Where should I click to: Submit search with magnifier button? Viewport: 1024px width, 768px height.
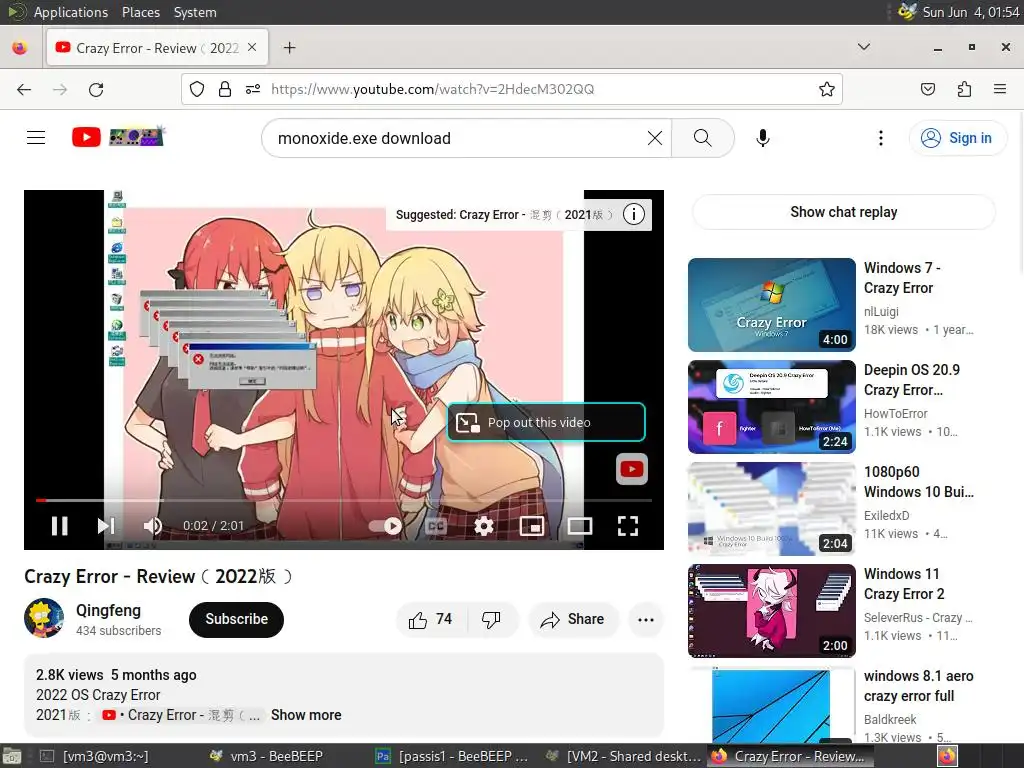(x=703, y=138)
